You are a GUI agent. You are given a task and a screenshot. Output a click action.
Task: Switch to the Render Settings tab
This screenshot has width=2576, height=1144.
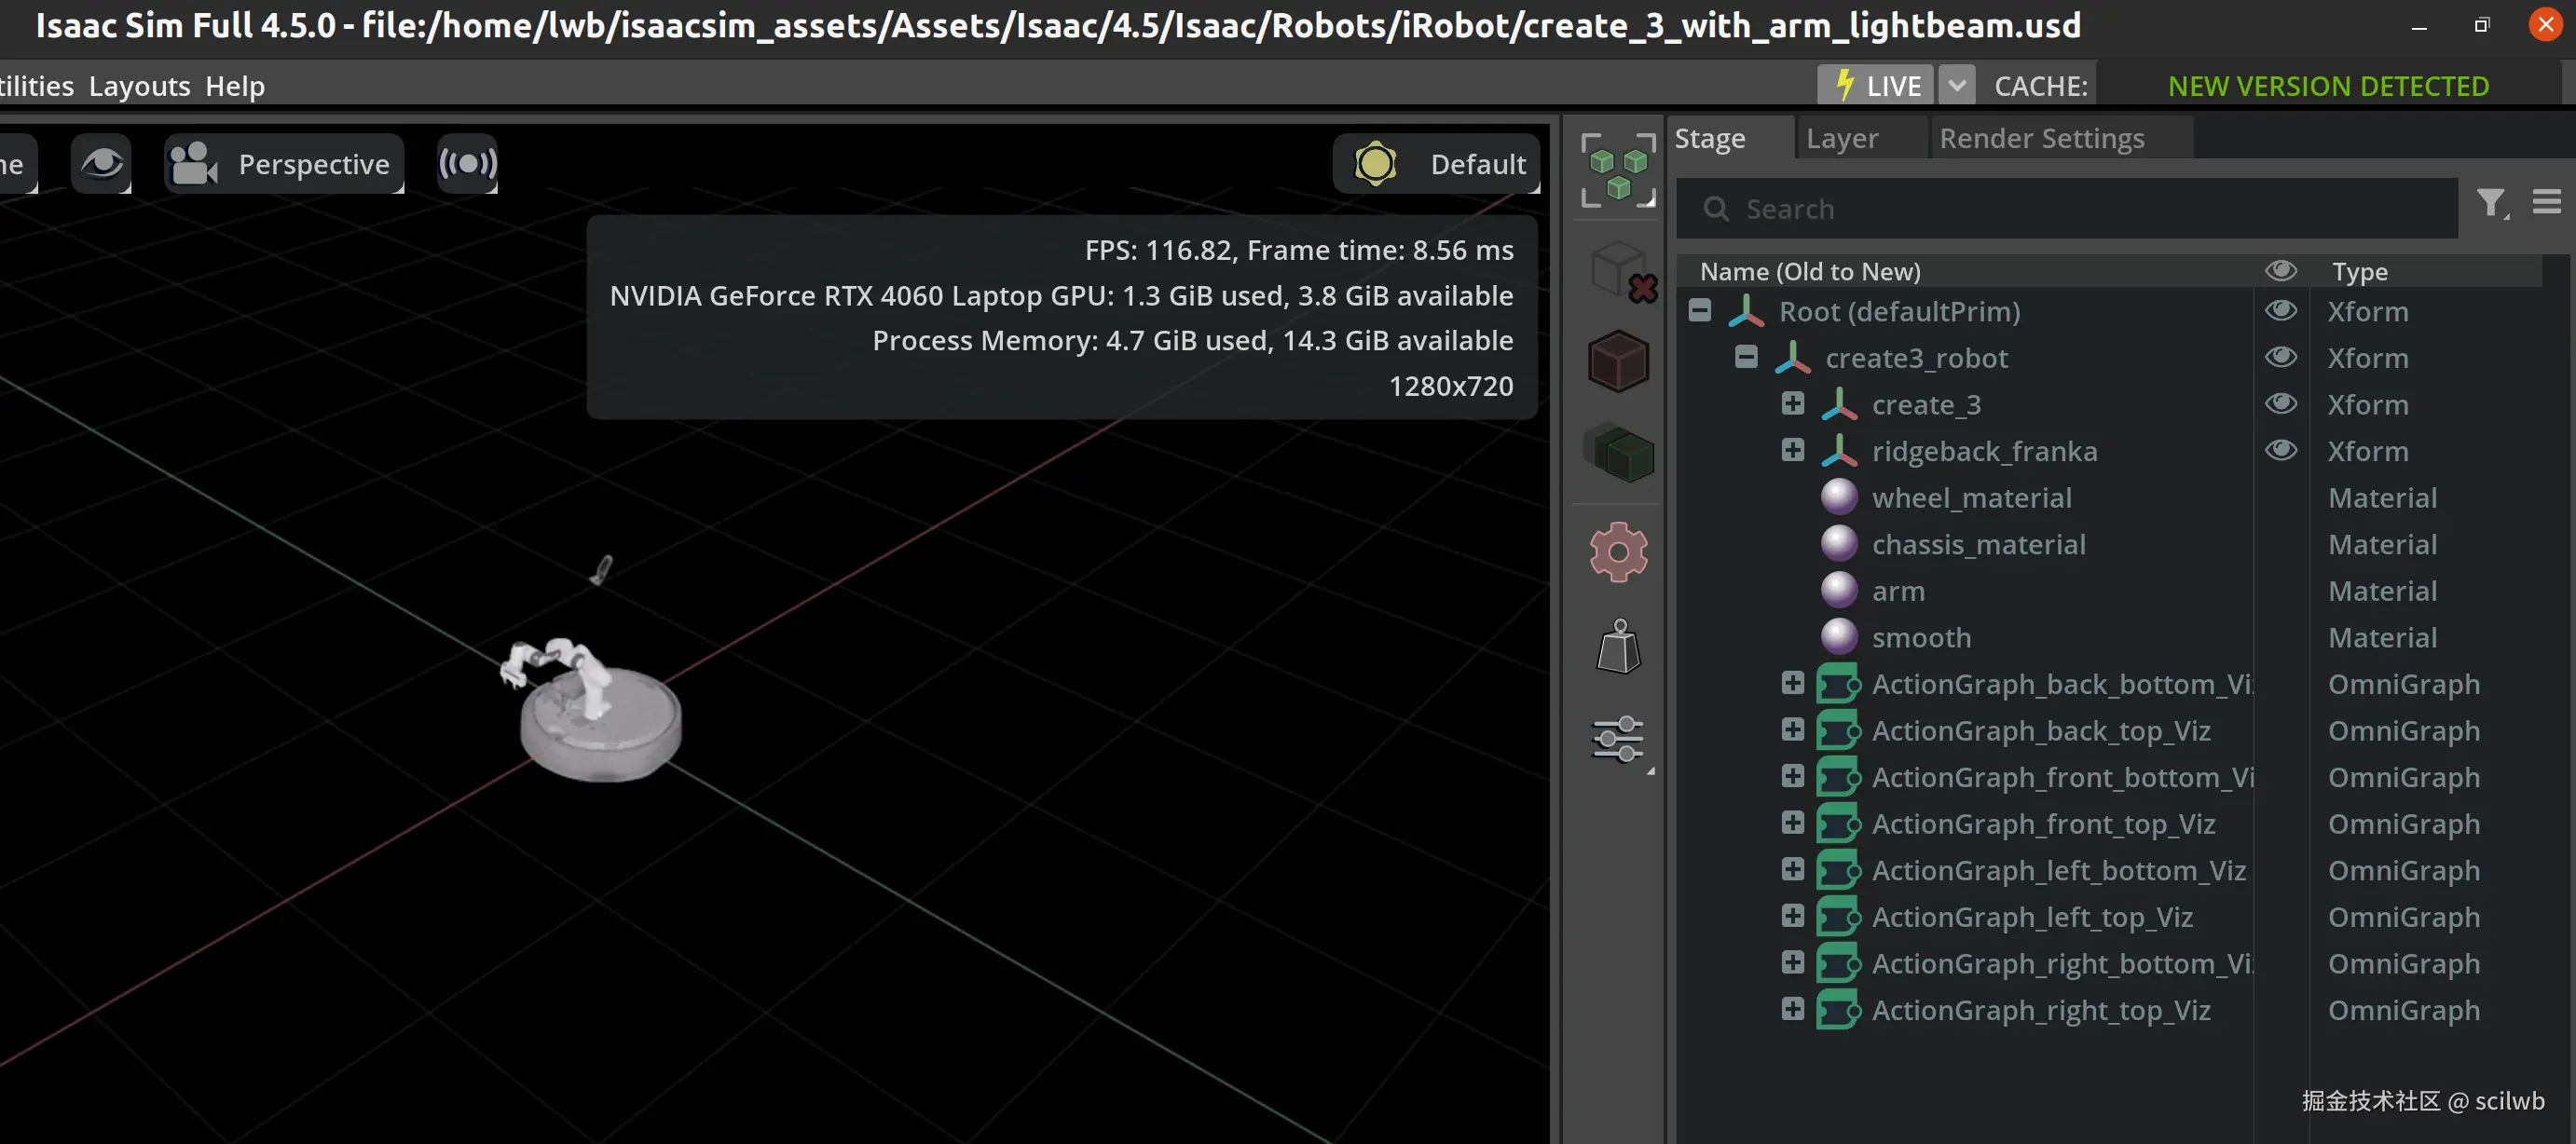[x=2041, y=138]
